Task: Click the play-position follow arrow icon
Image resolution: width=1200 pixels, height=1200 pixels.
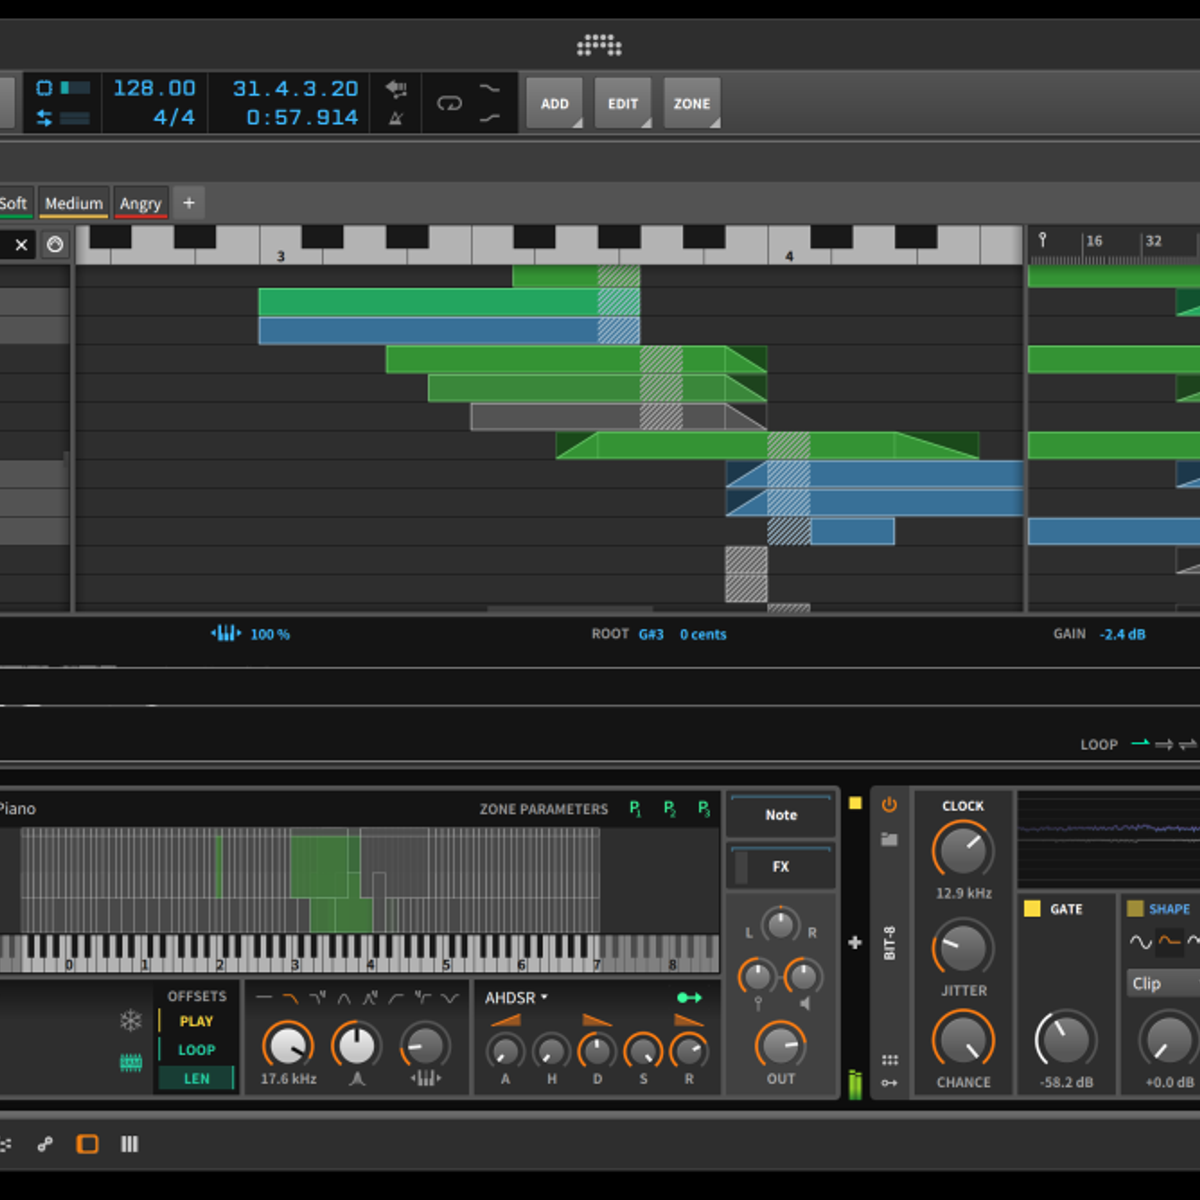Action: click(x=396, y=89)
